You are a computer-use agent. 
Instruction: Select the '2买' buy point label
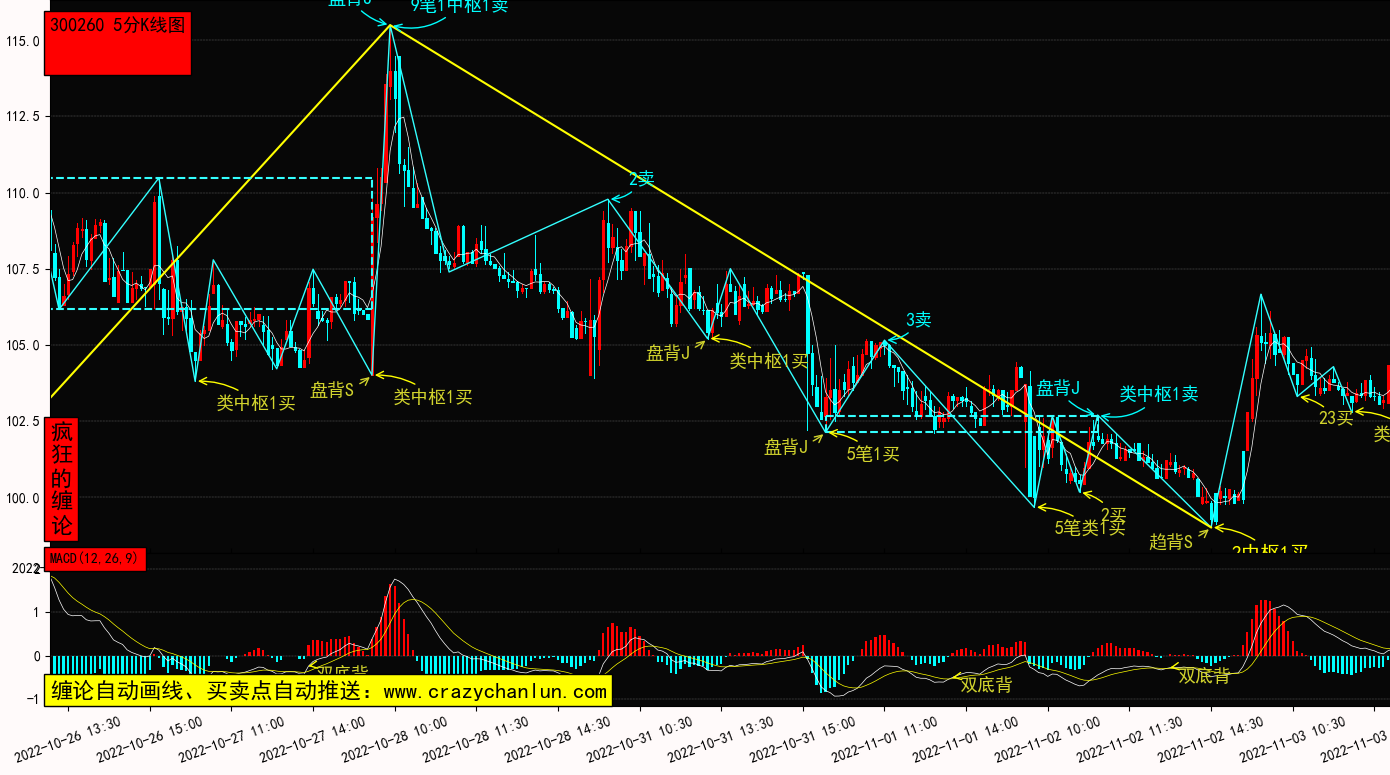pyautogui.click(x=1113, y=514)
